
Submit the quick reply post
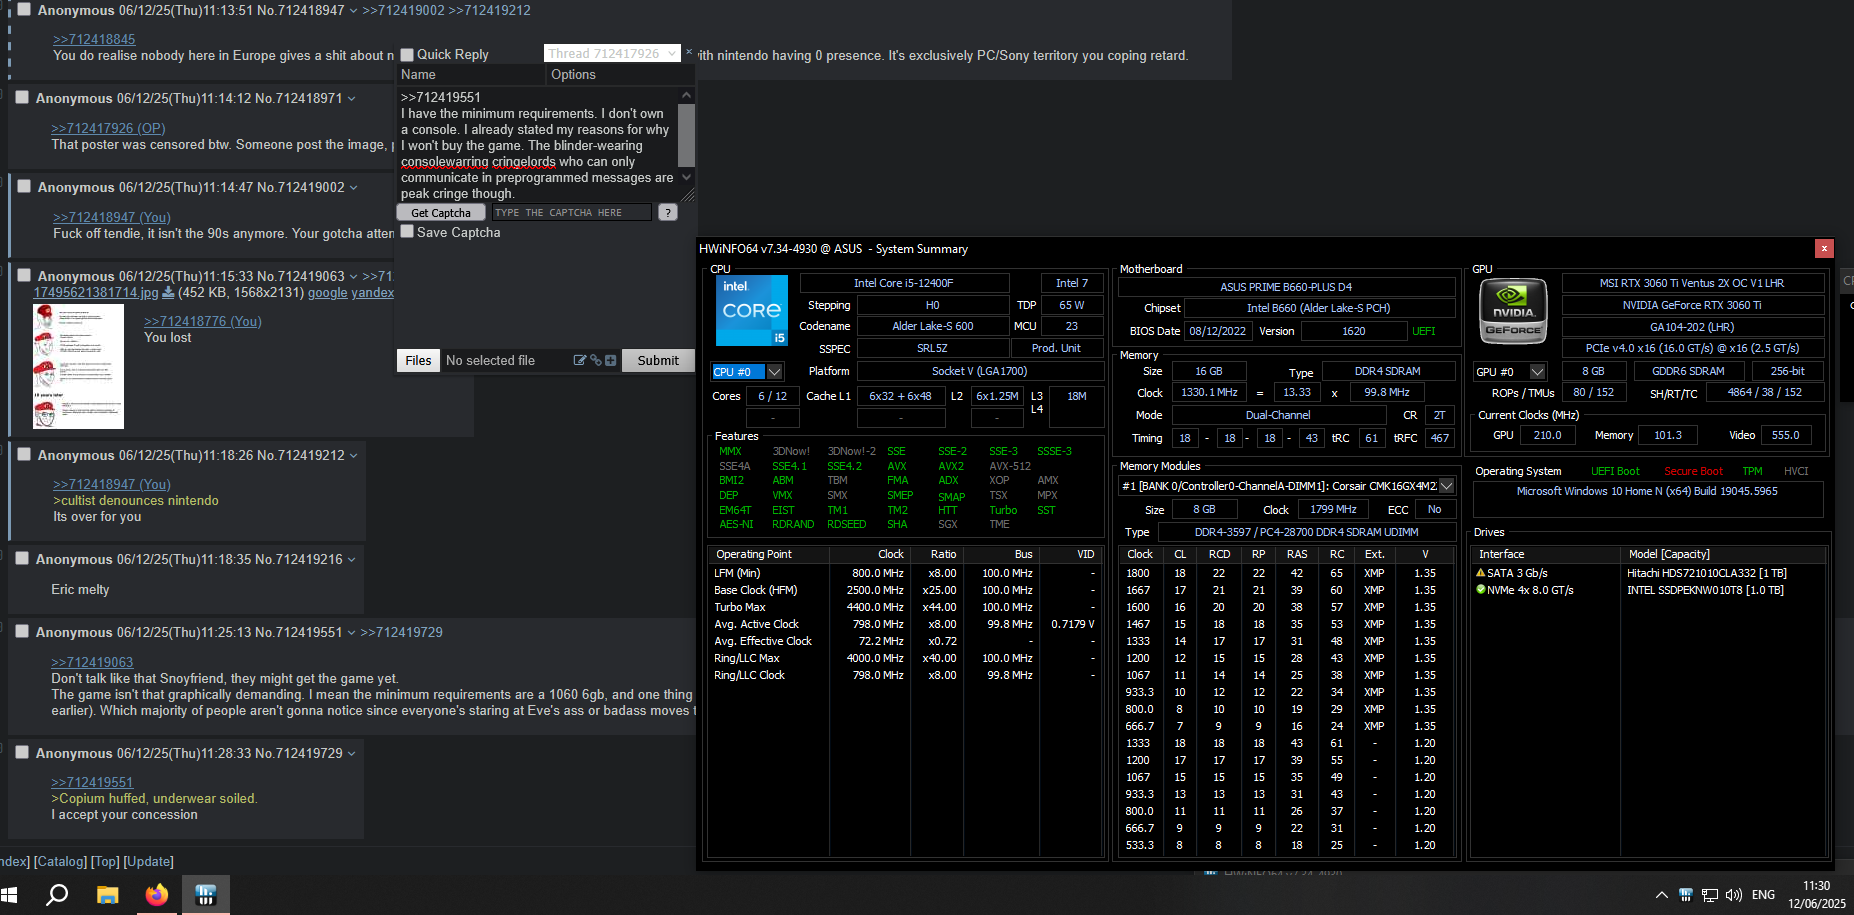coord(658,361)
